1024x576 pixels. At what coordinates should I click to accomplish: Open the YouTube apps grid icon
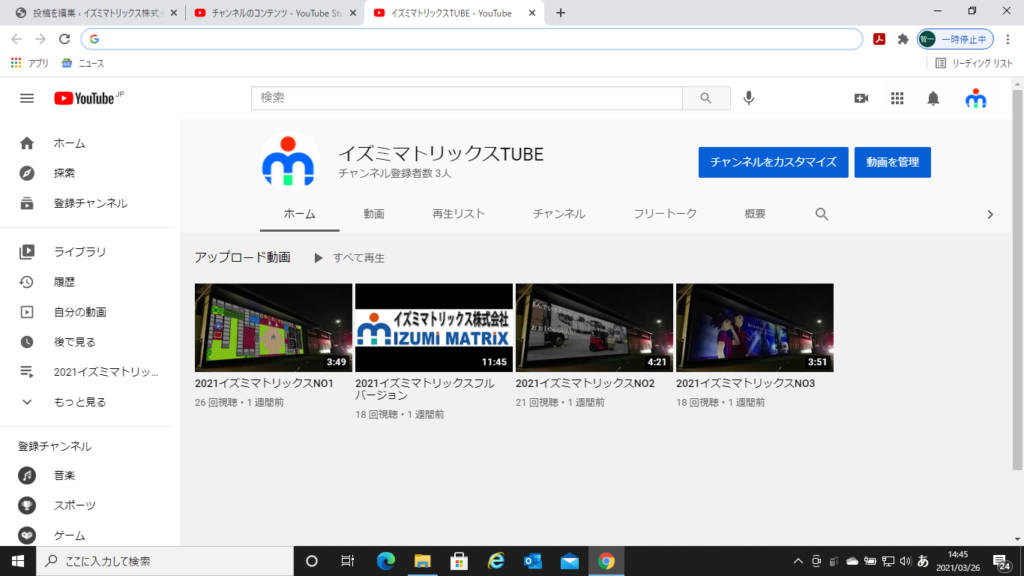click(x=897, y=99)
